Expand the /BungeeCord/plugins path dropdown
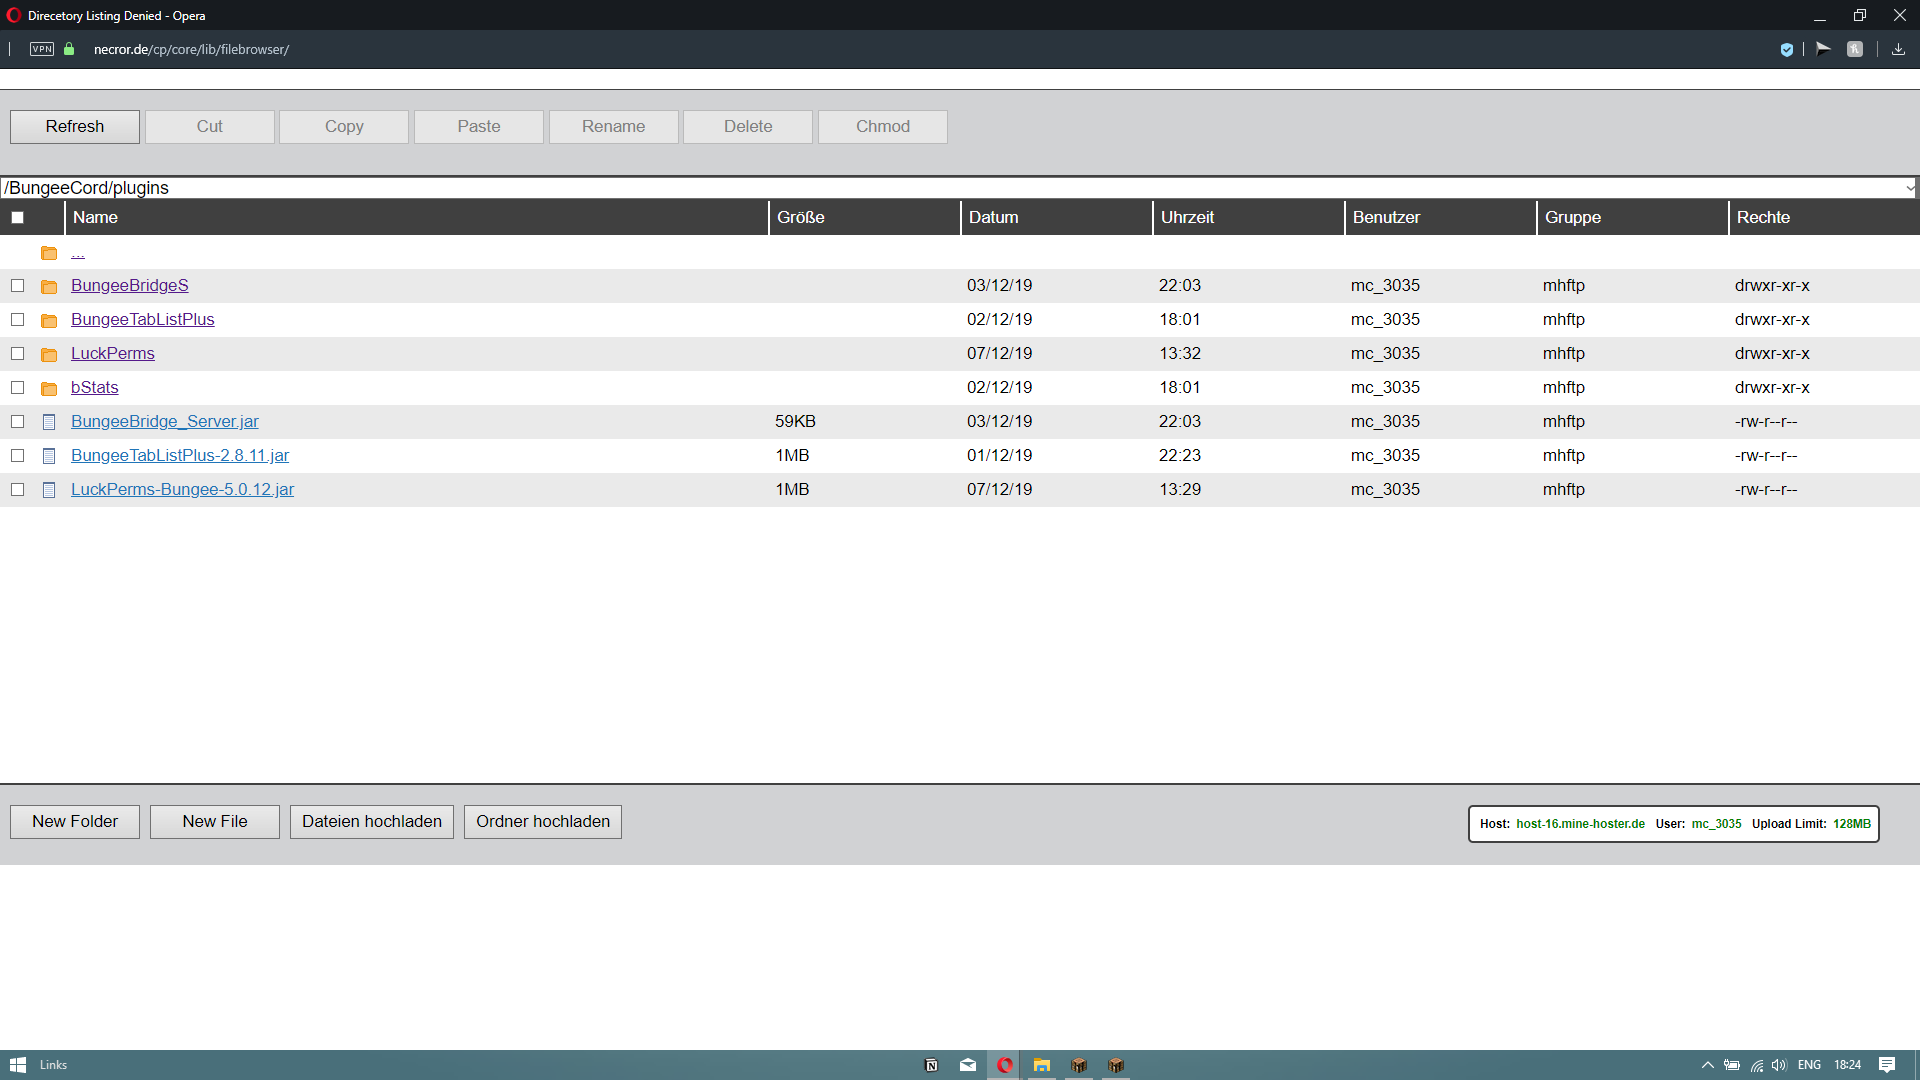1920x1080 pixels. click(x=1909, y=188)
